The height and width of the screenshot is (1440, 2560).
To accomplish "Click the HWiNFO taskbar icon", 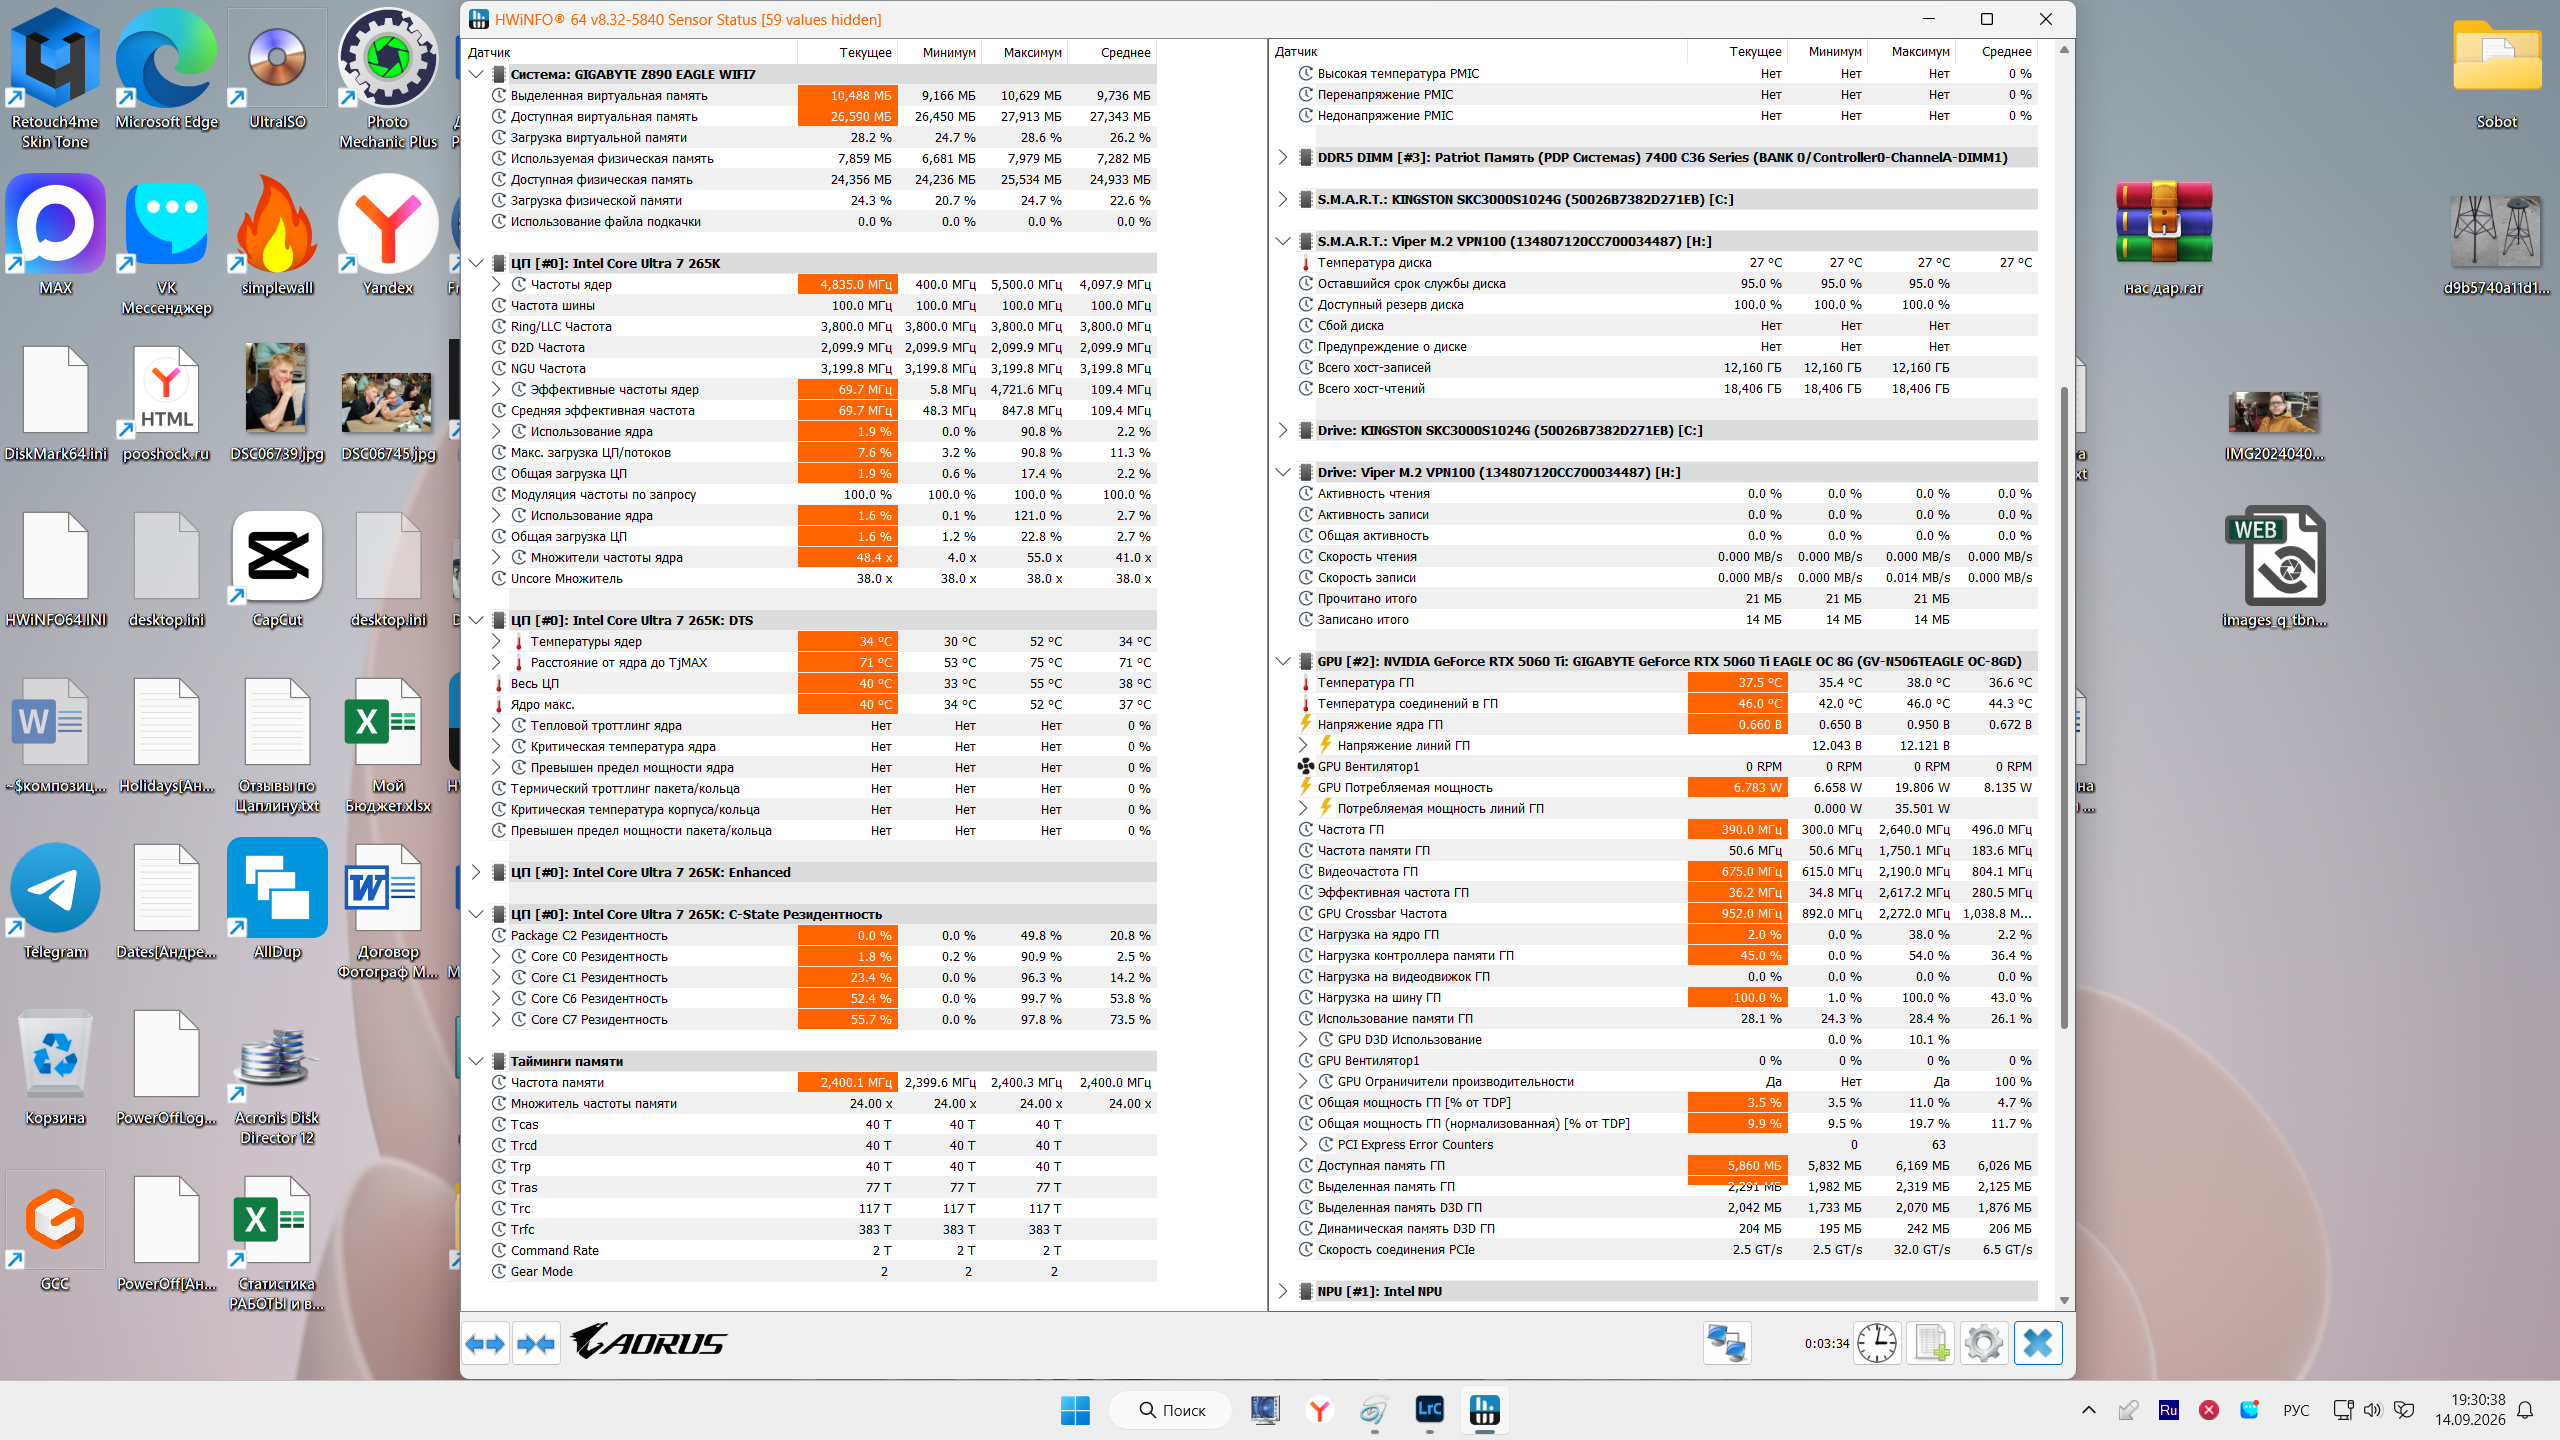I will pyautogui.click(x=1485, y=1410).
